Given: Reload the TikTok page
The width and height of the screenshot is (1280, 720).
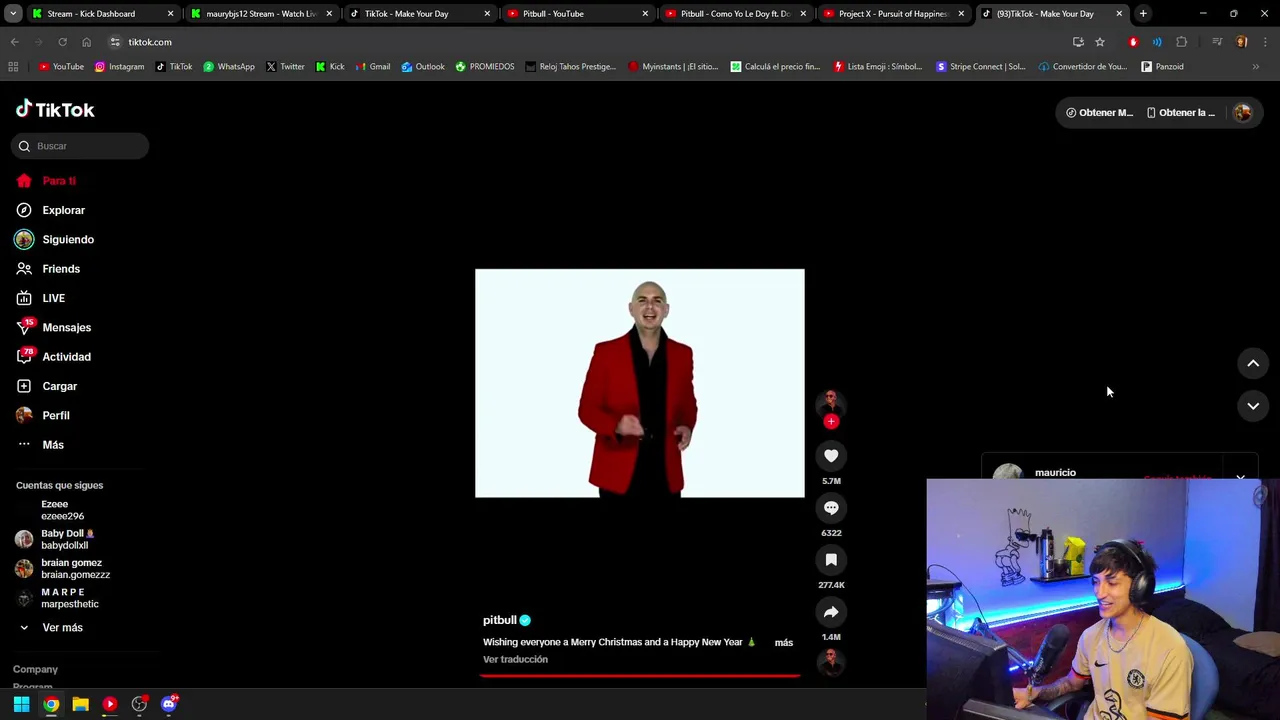Looking at the screenshot, I should coord(62,42).
